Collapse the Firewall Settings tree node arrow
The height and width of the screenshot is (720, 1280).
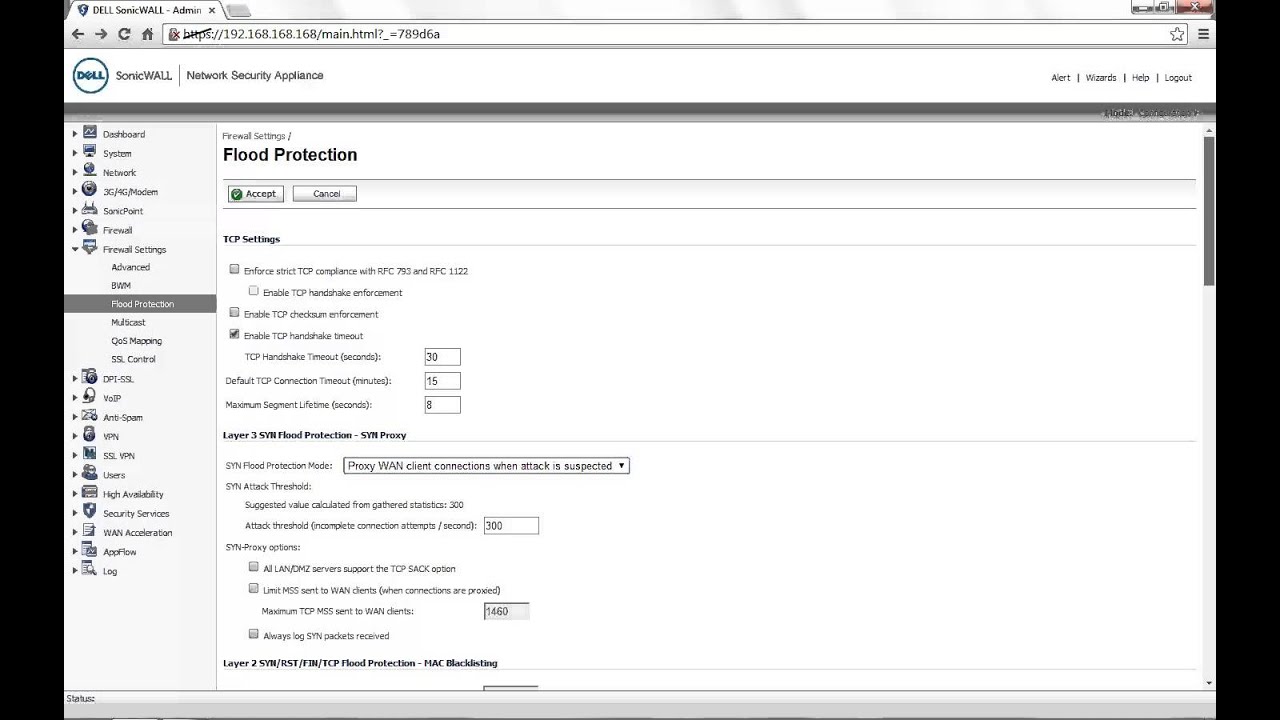(x=75, y=249)
